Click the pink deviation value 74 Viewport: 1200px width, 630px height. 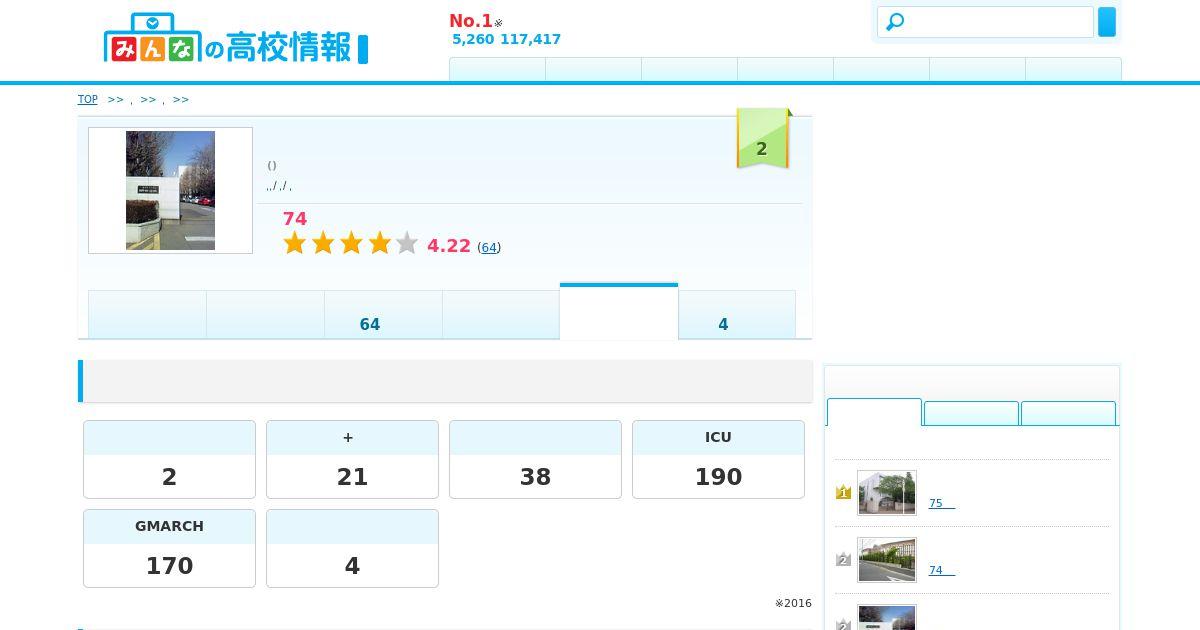[295, 218]
